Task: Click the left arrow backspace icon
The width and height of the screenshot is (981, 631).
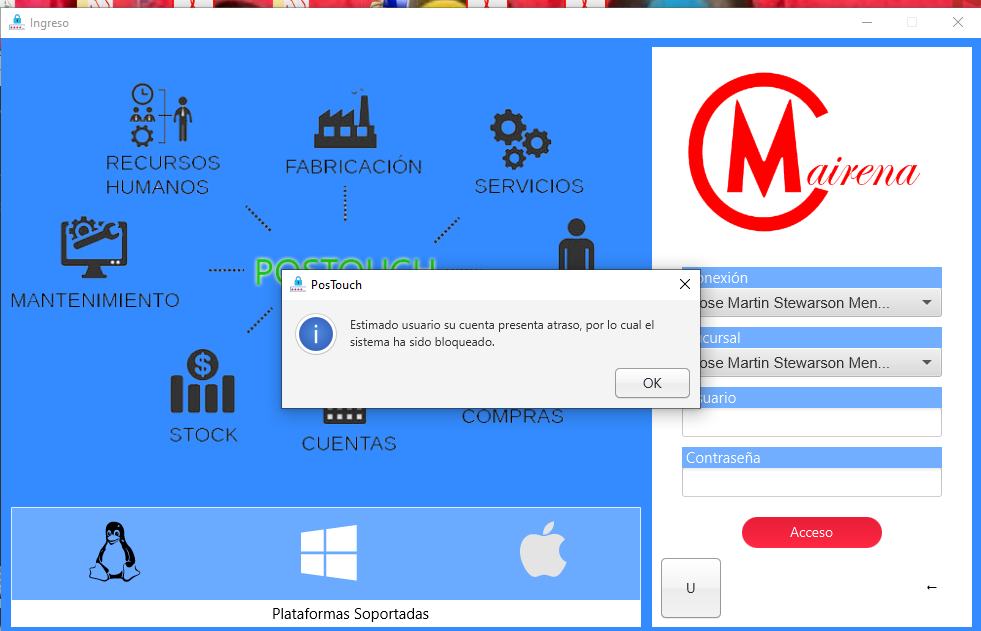Action: pyautogui.click(x=932, y=588)
